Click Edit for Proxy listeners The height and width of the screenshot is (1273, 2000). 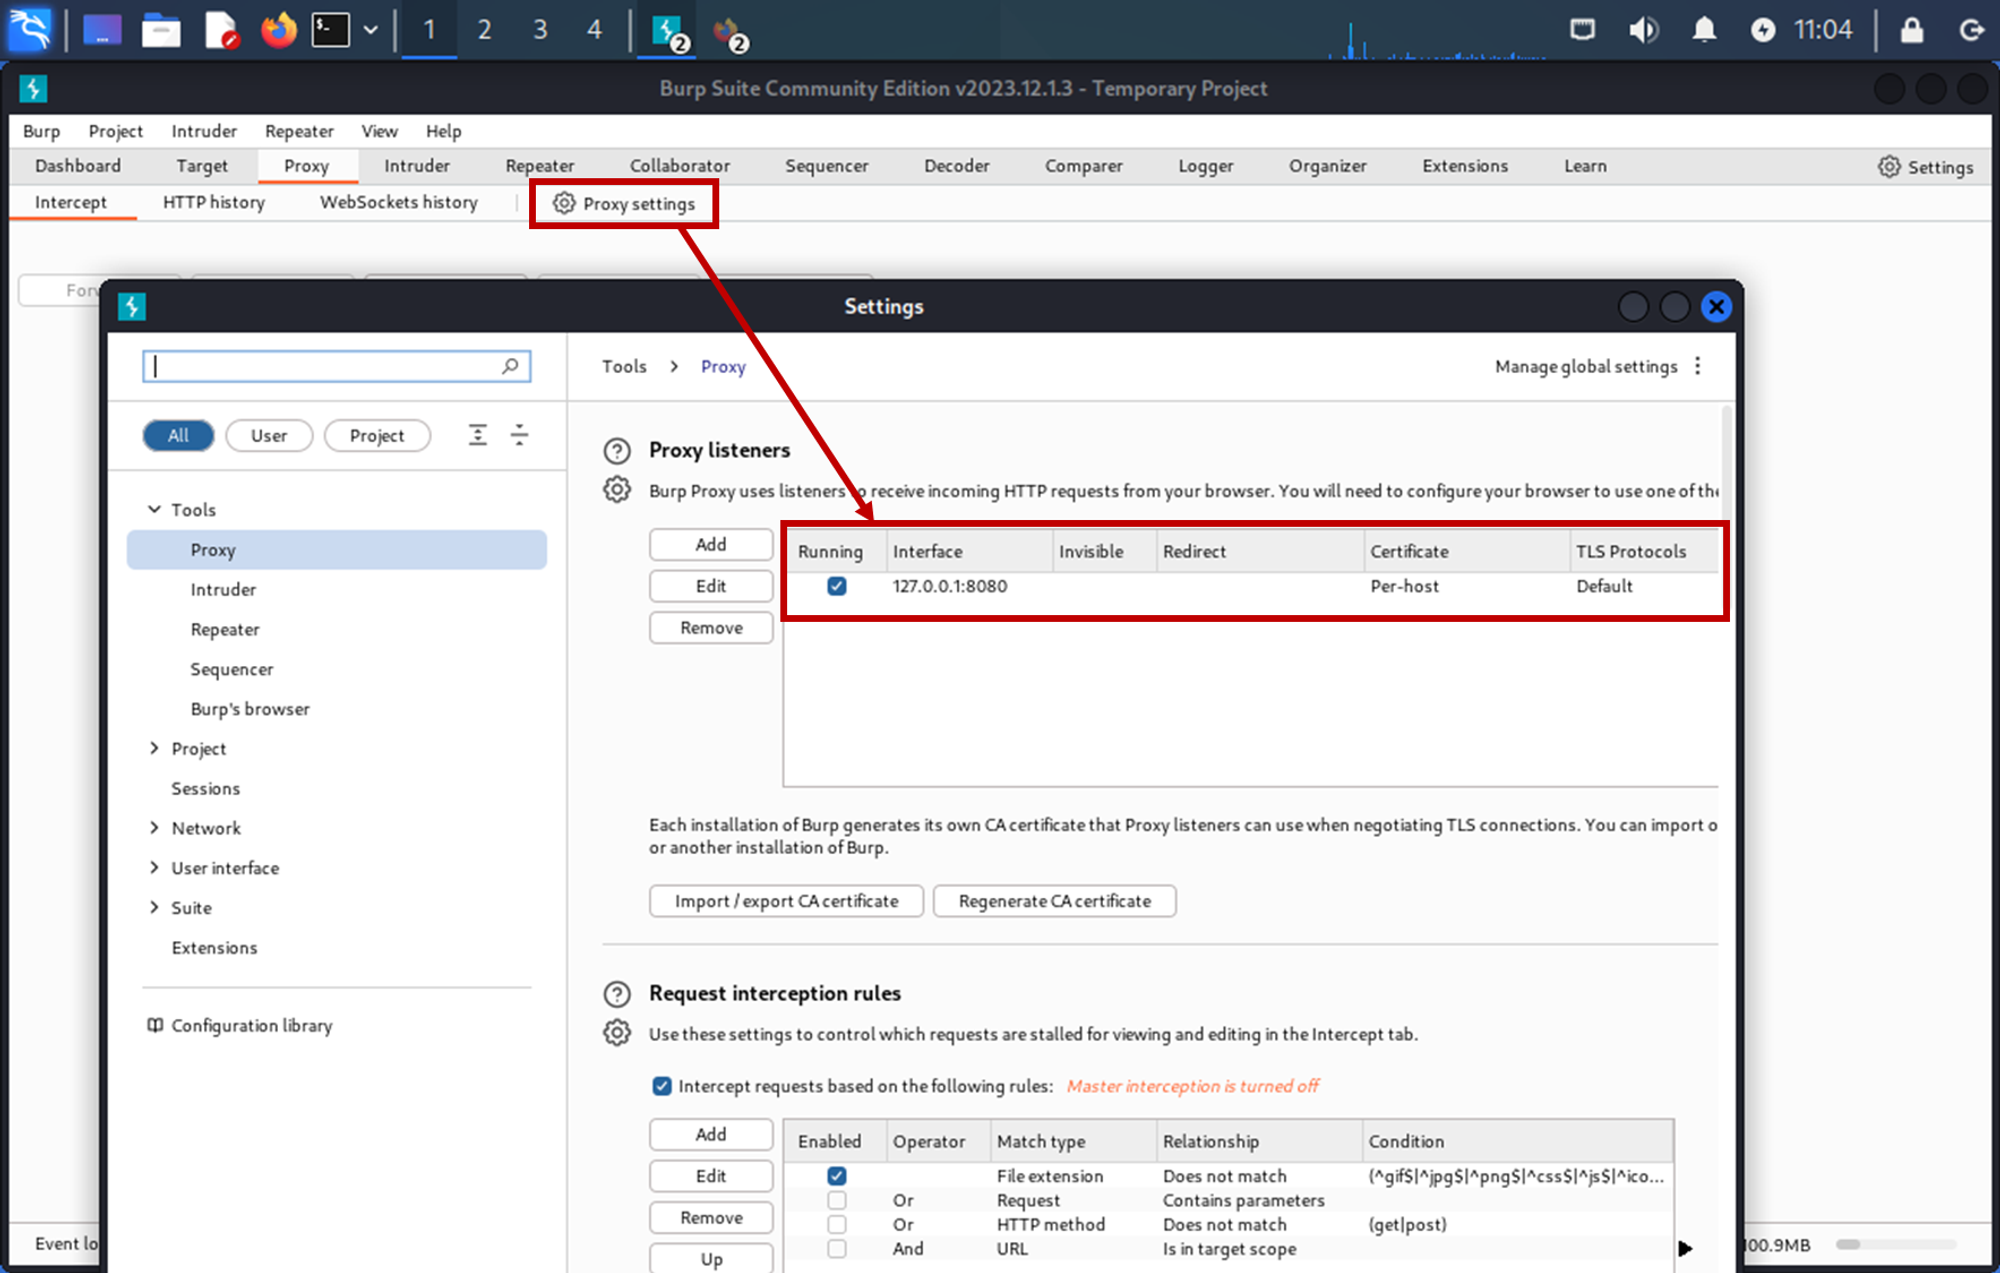click(x=711, y=586)
